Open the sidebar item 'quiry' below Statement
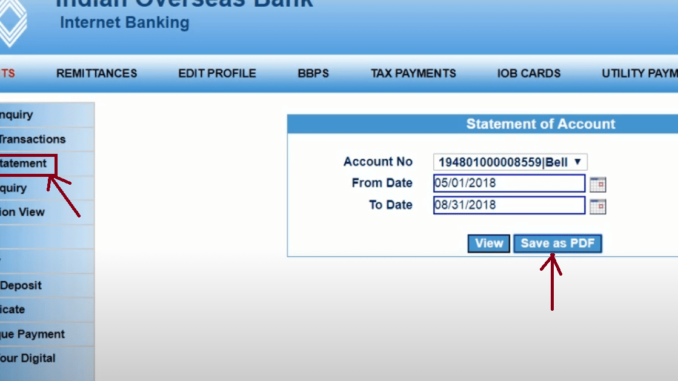Viewport: 678px width, 381px height. click(47, 188)
